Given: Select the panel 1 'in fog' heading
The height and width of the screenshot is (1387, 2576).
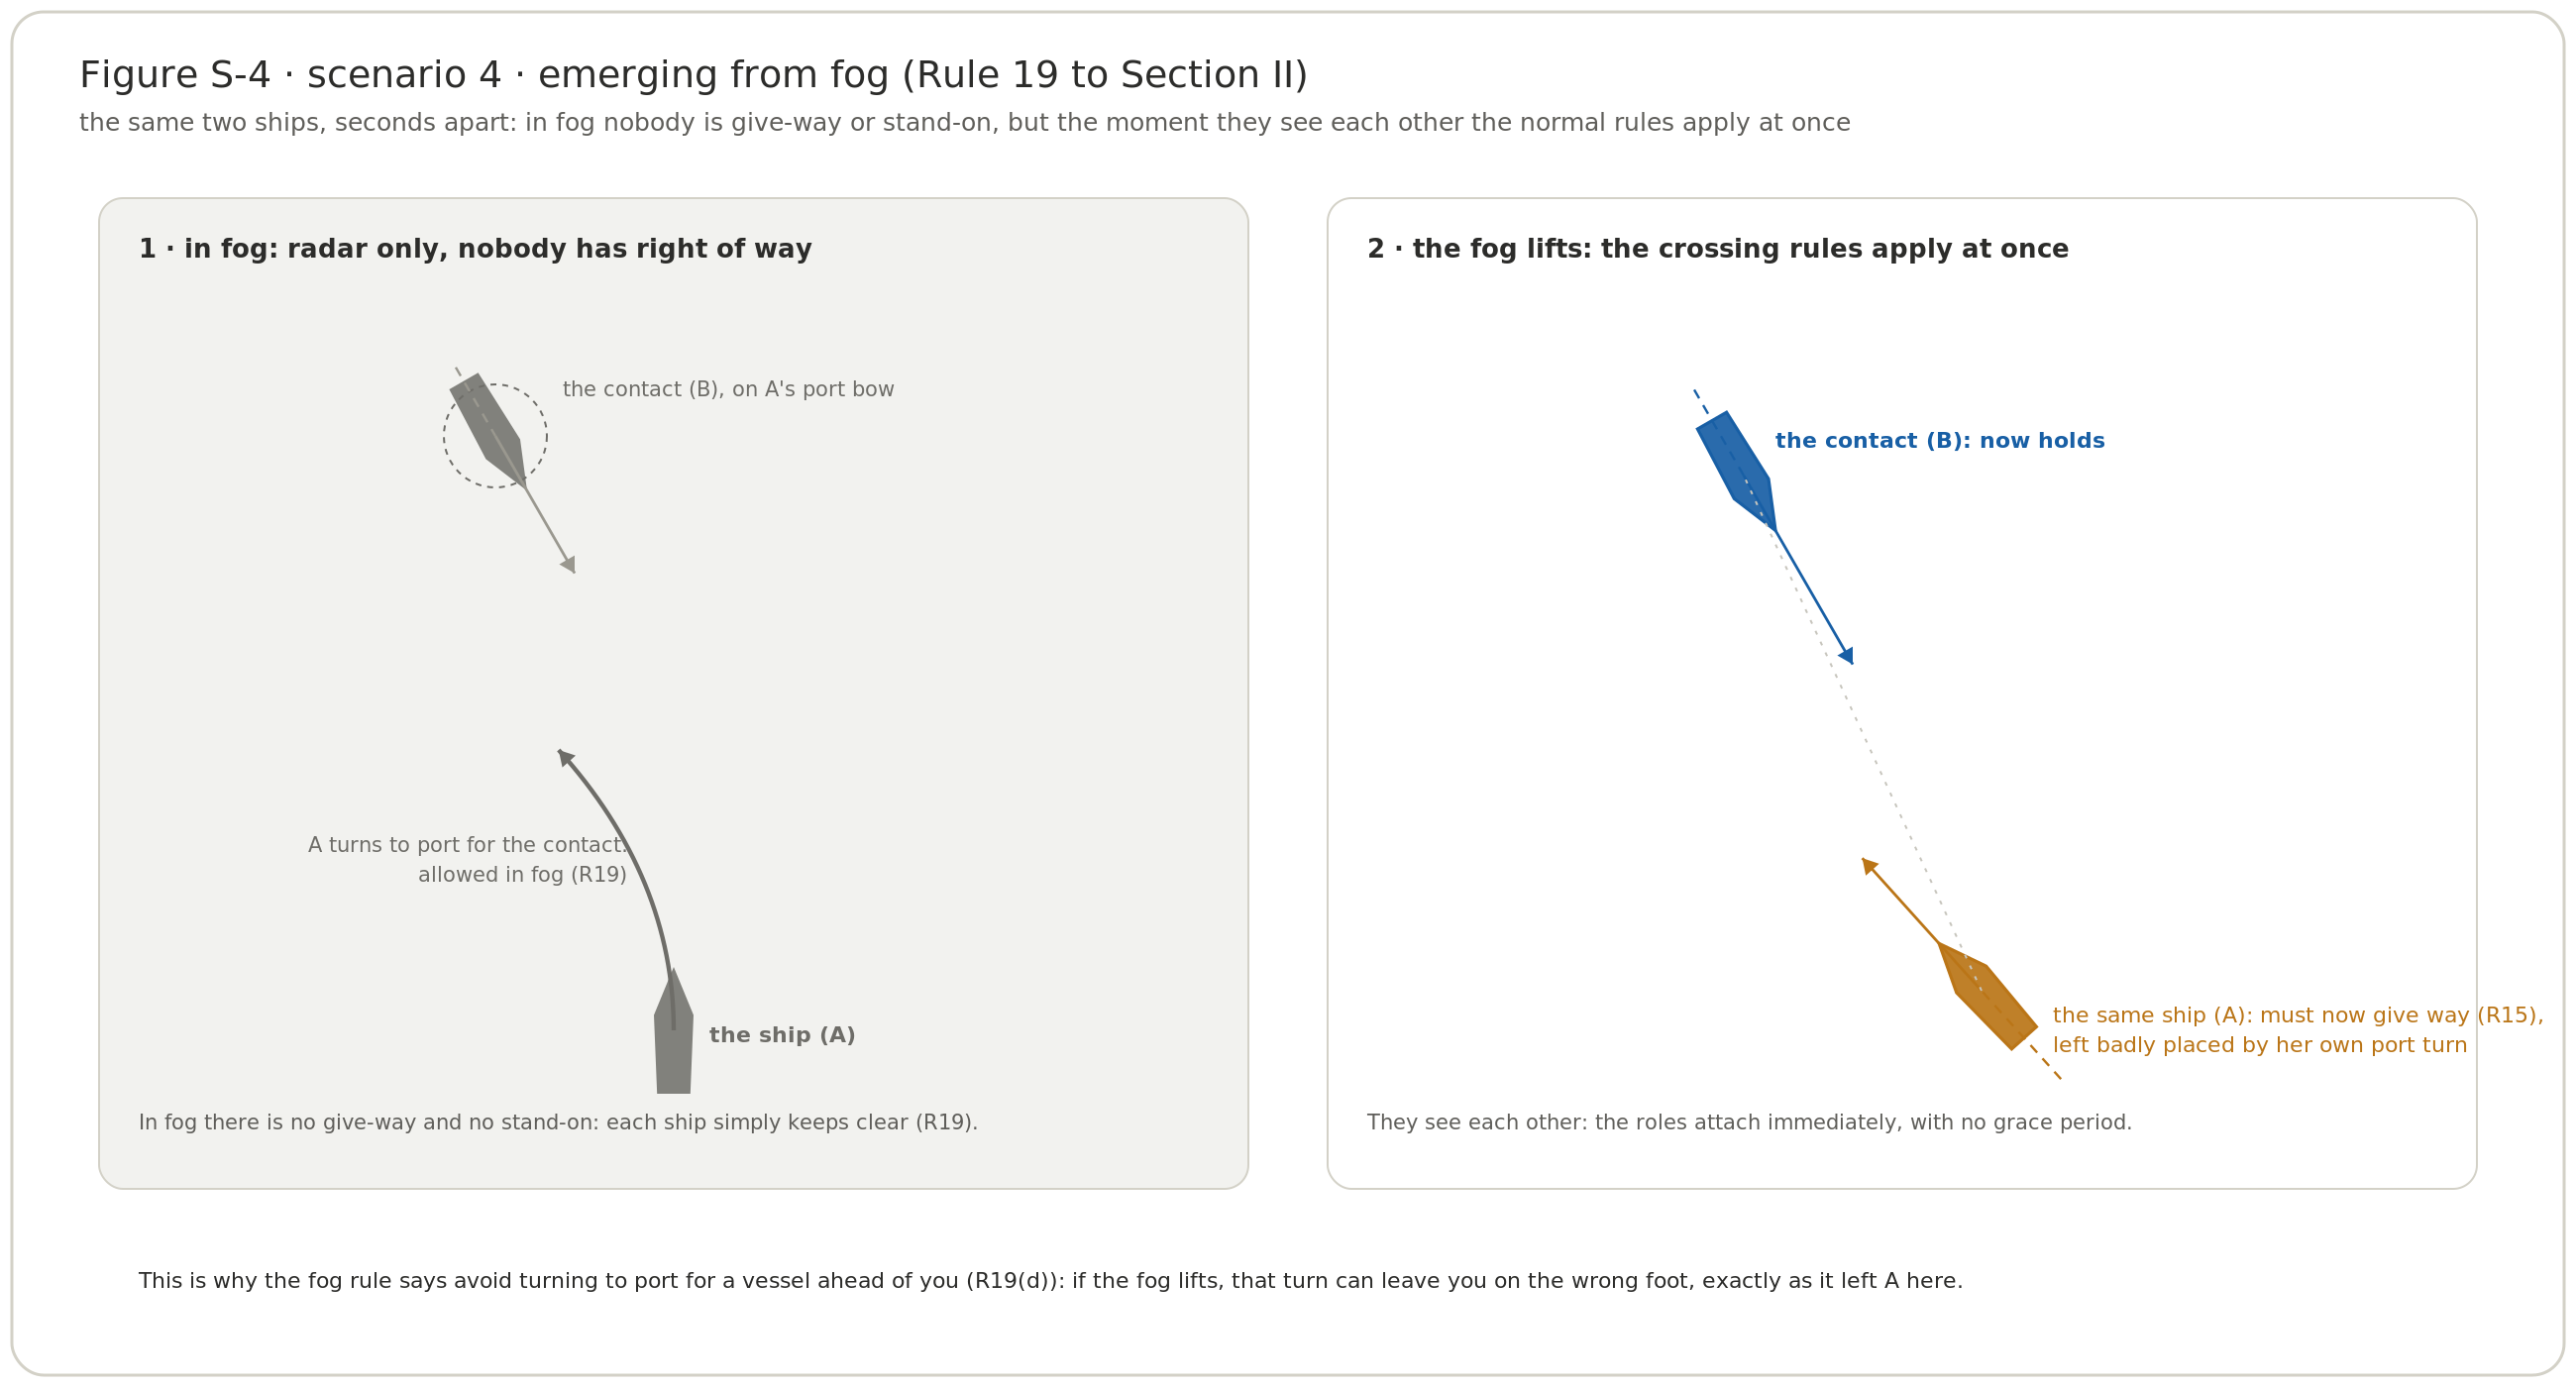Looking at the screenshot, I should point(475,249).
